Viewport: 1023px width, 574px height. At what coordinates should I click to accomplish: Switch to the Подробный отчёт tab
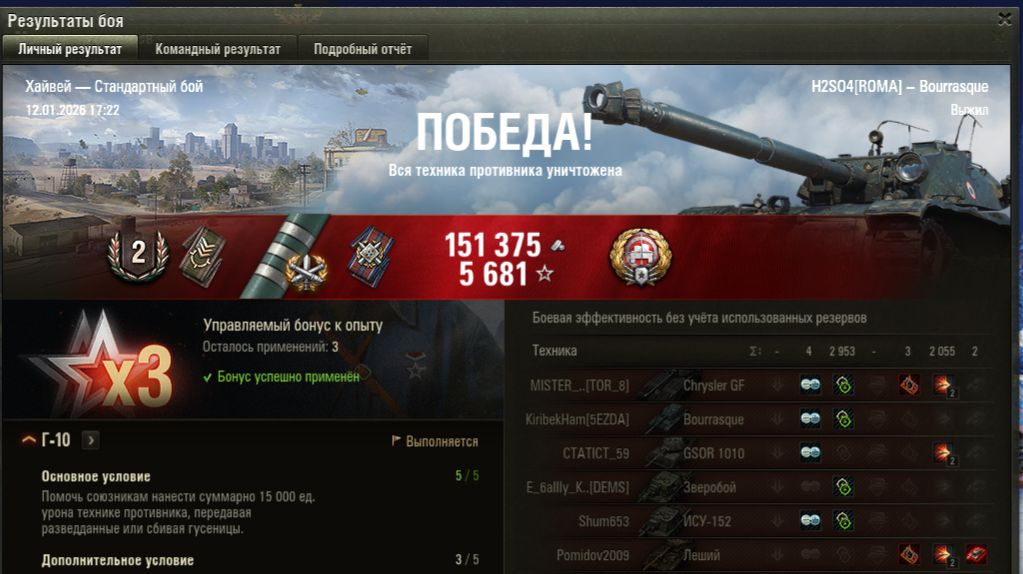[x=362, y=49]
